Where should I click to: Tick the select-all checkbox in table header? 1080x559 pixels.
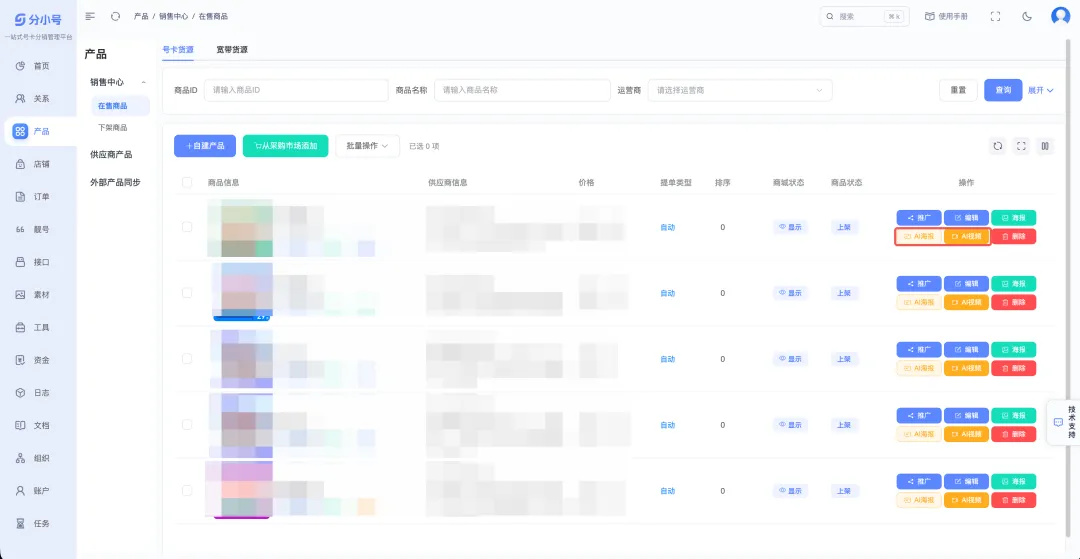(x=187, y=182)
